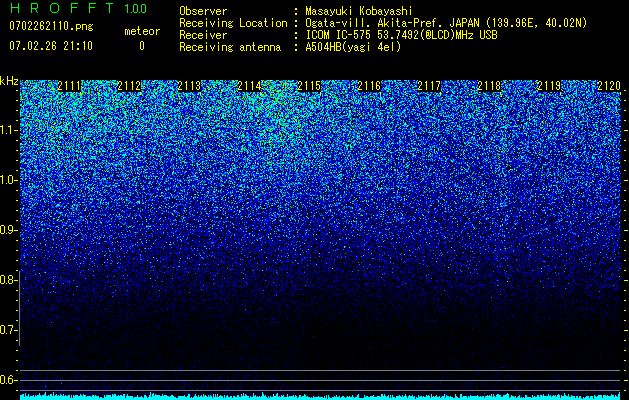Click the 2118 time marker

click(x=489, y=86)
